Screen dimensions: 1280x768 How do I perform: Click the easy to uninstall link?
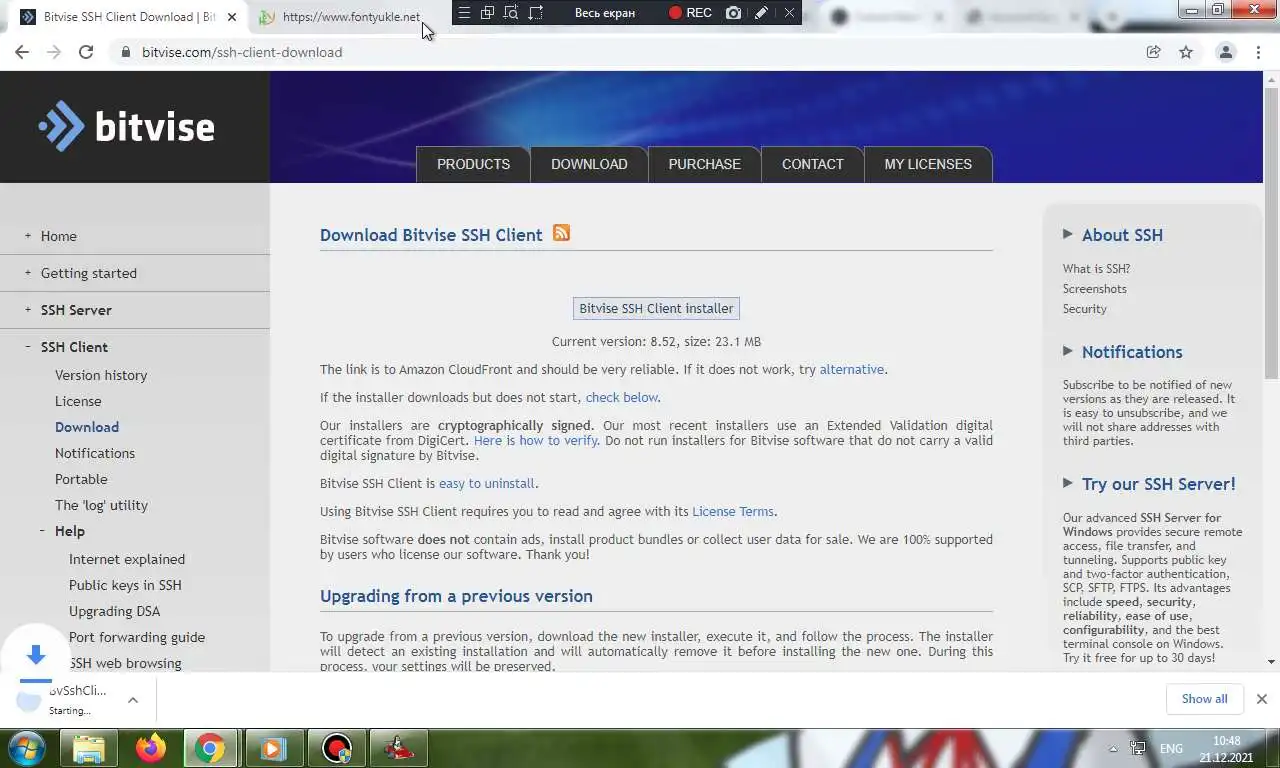pos(487,483)
